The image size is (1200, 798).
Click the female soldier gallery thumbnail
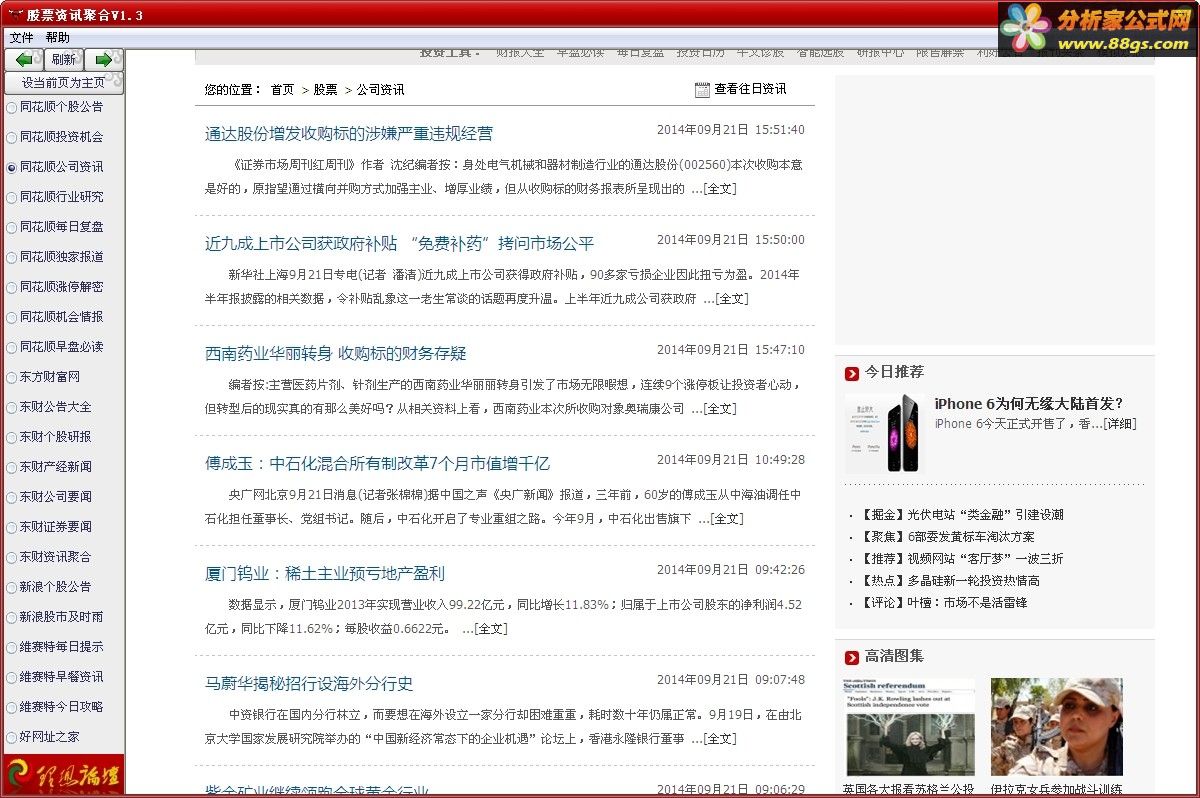1057,727
